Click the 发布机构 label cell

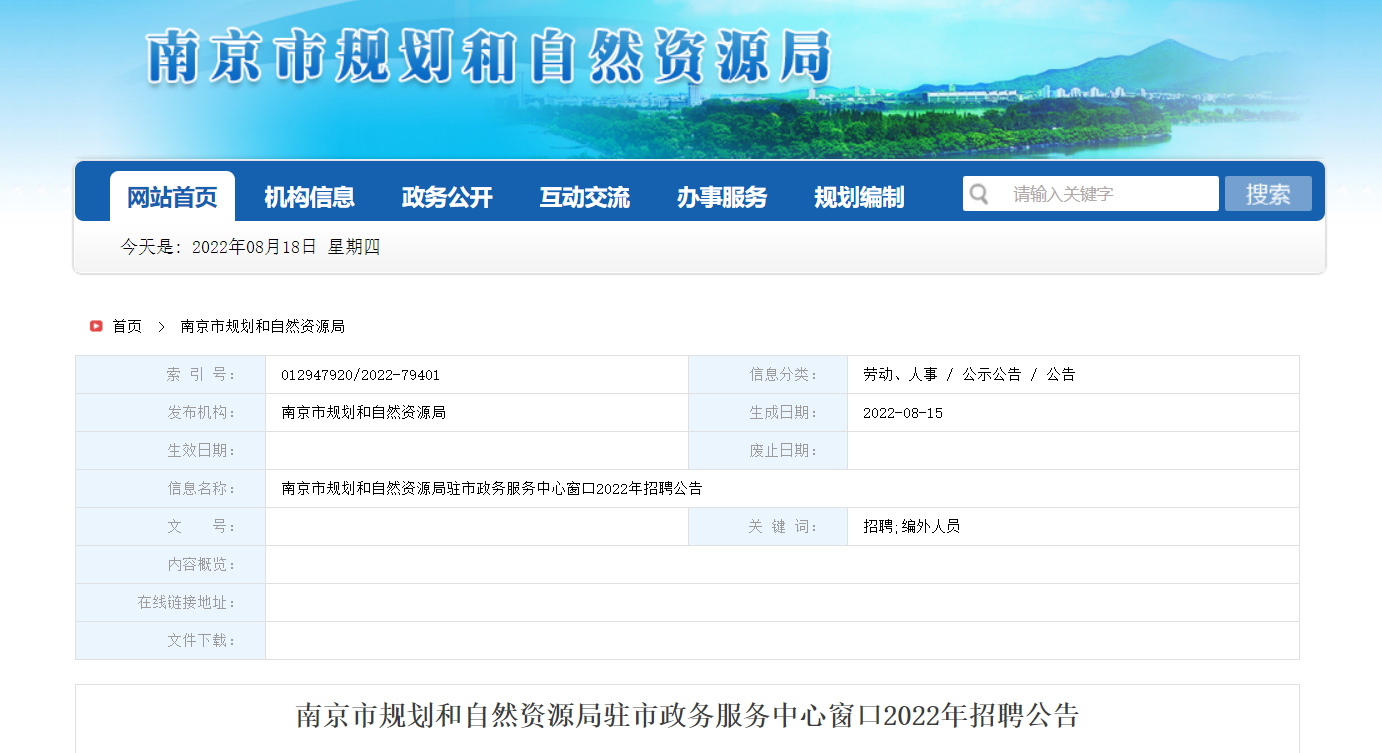pos(170,413)
